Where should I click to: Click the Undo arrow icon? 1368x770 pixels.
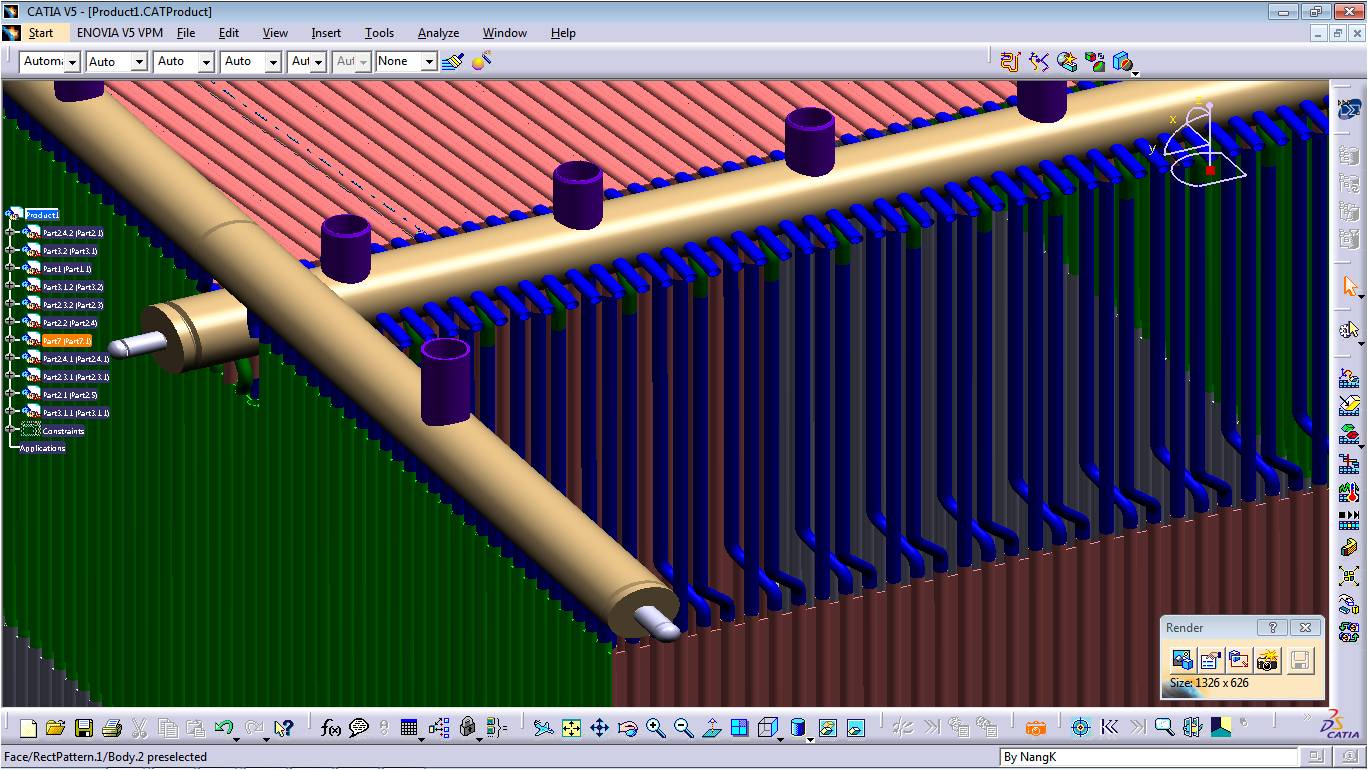224,728
